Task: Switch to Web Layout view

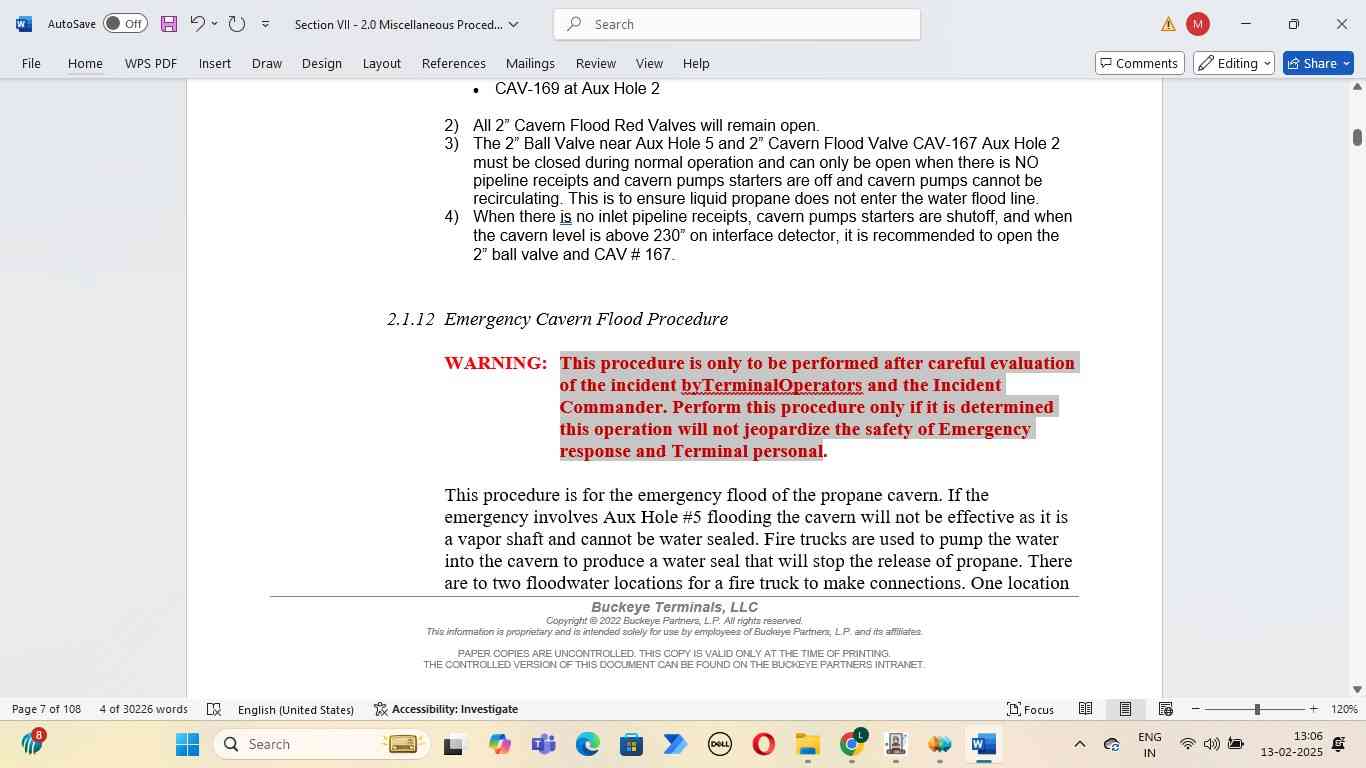Action: 1165,709
